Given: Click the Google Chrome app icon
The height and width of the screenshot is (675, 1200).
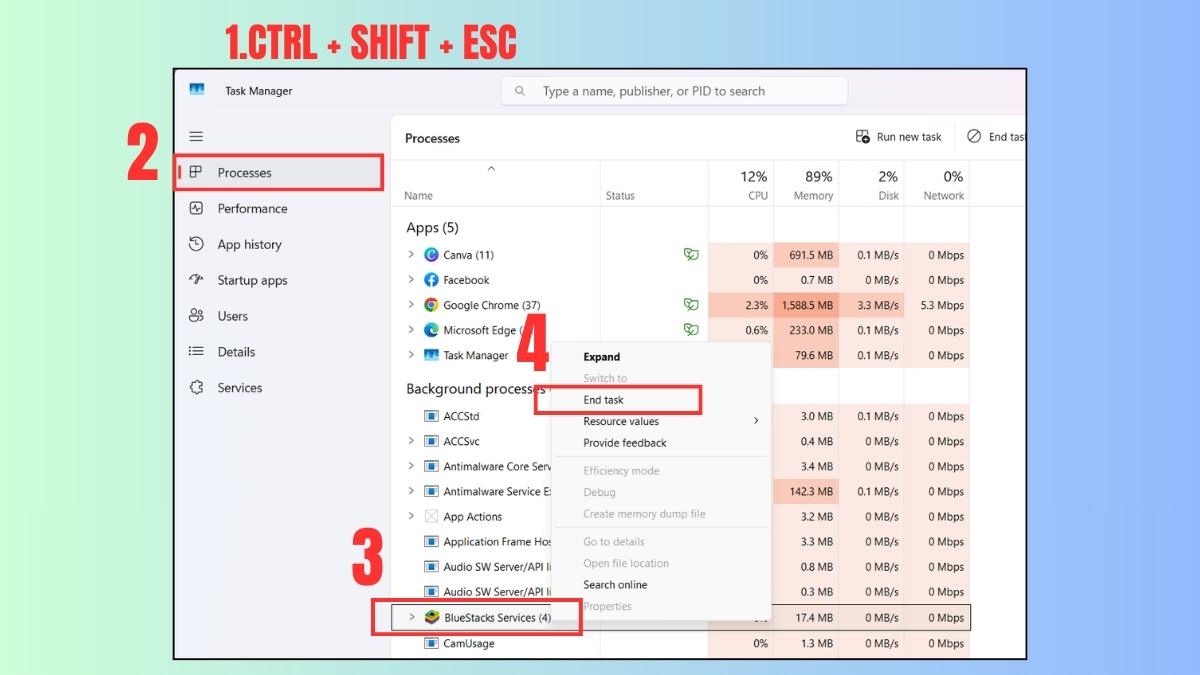Looking at the screenshot, I should 431,305.
